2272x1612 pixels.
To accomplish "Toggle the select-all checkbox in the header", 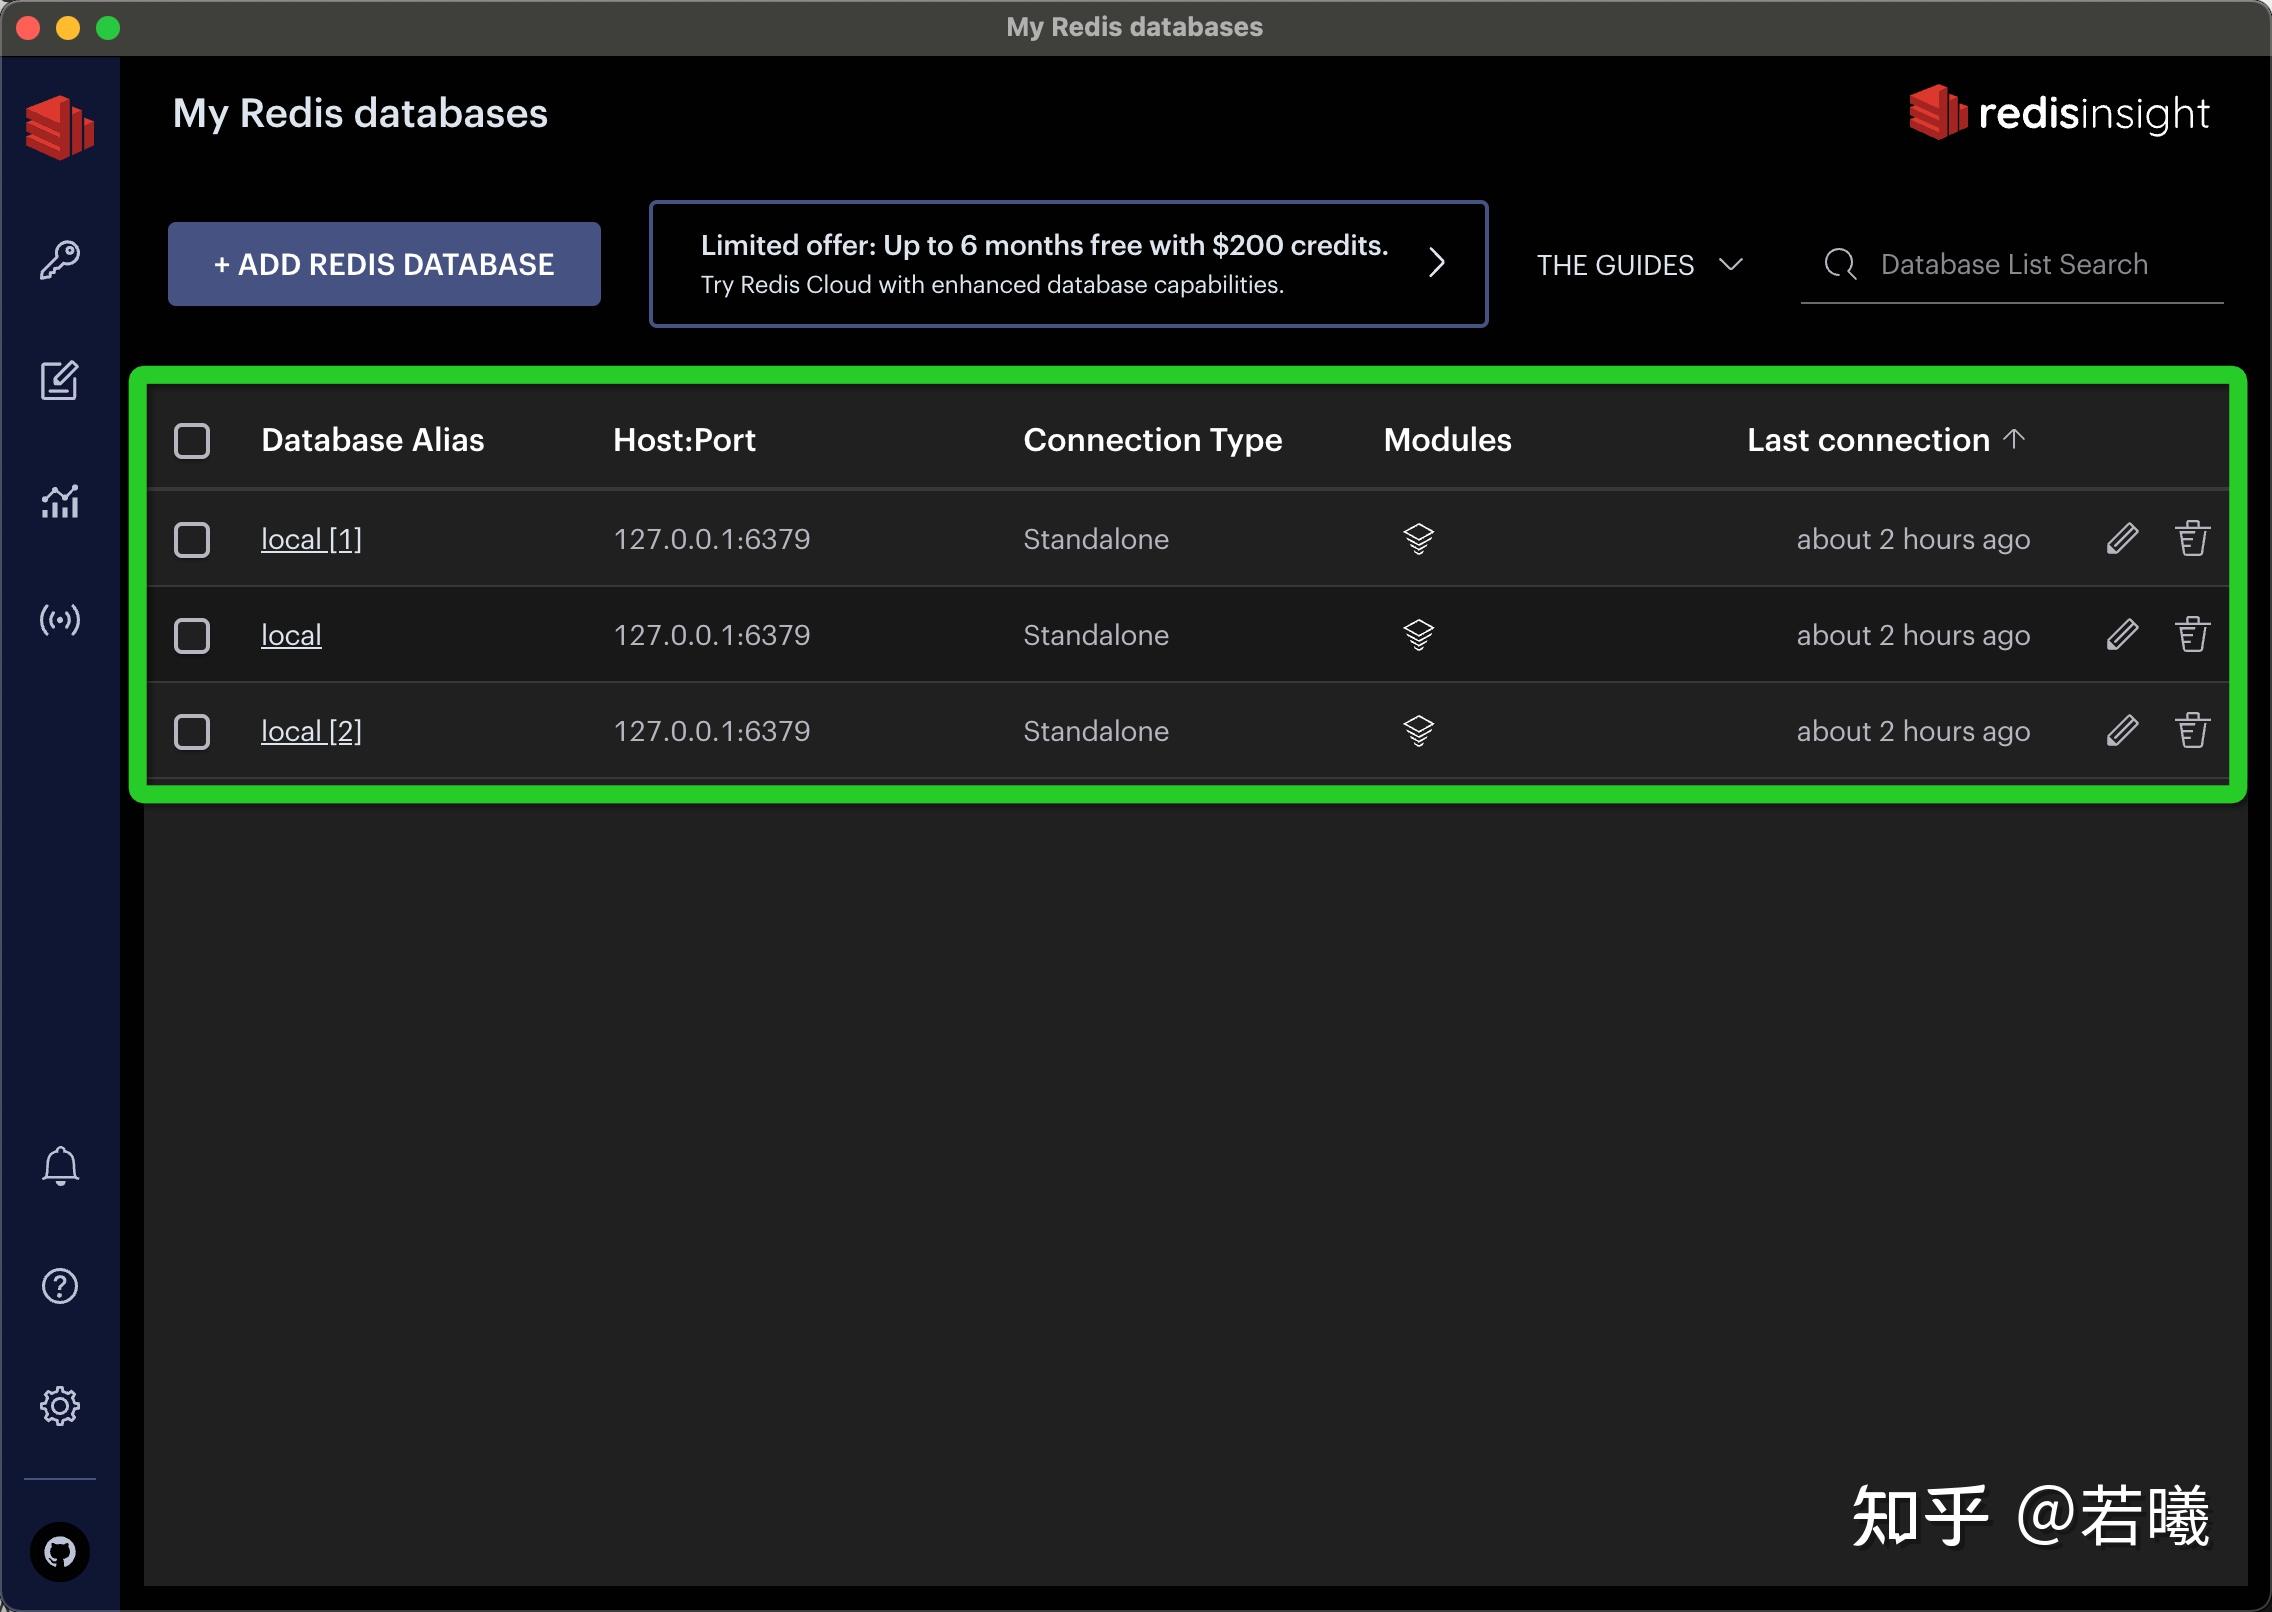I will pyautogui.click(x=192, y=440).
